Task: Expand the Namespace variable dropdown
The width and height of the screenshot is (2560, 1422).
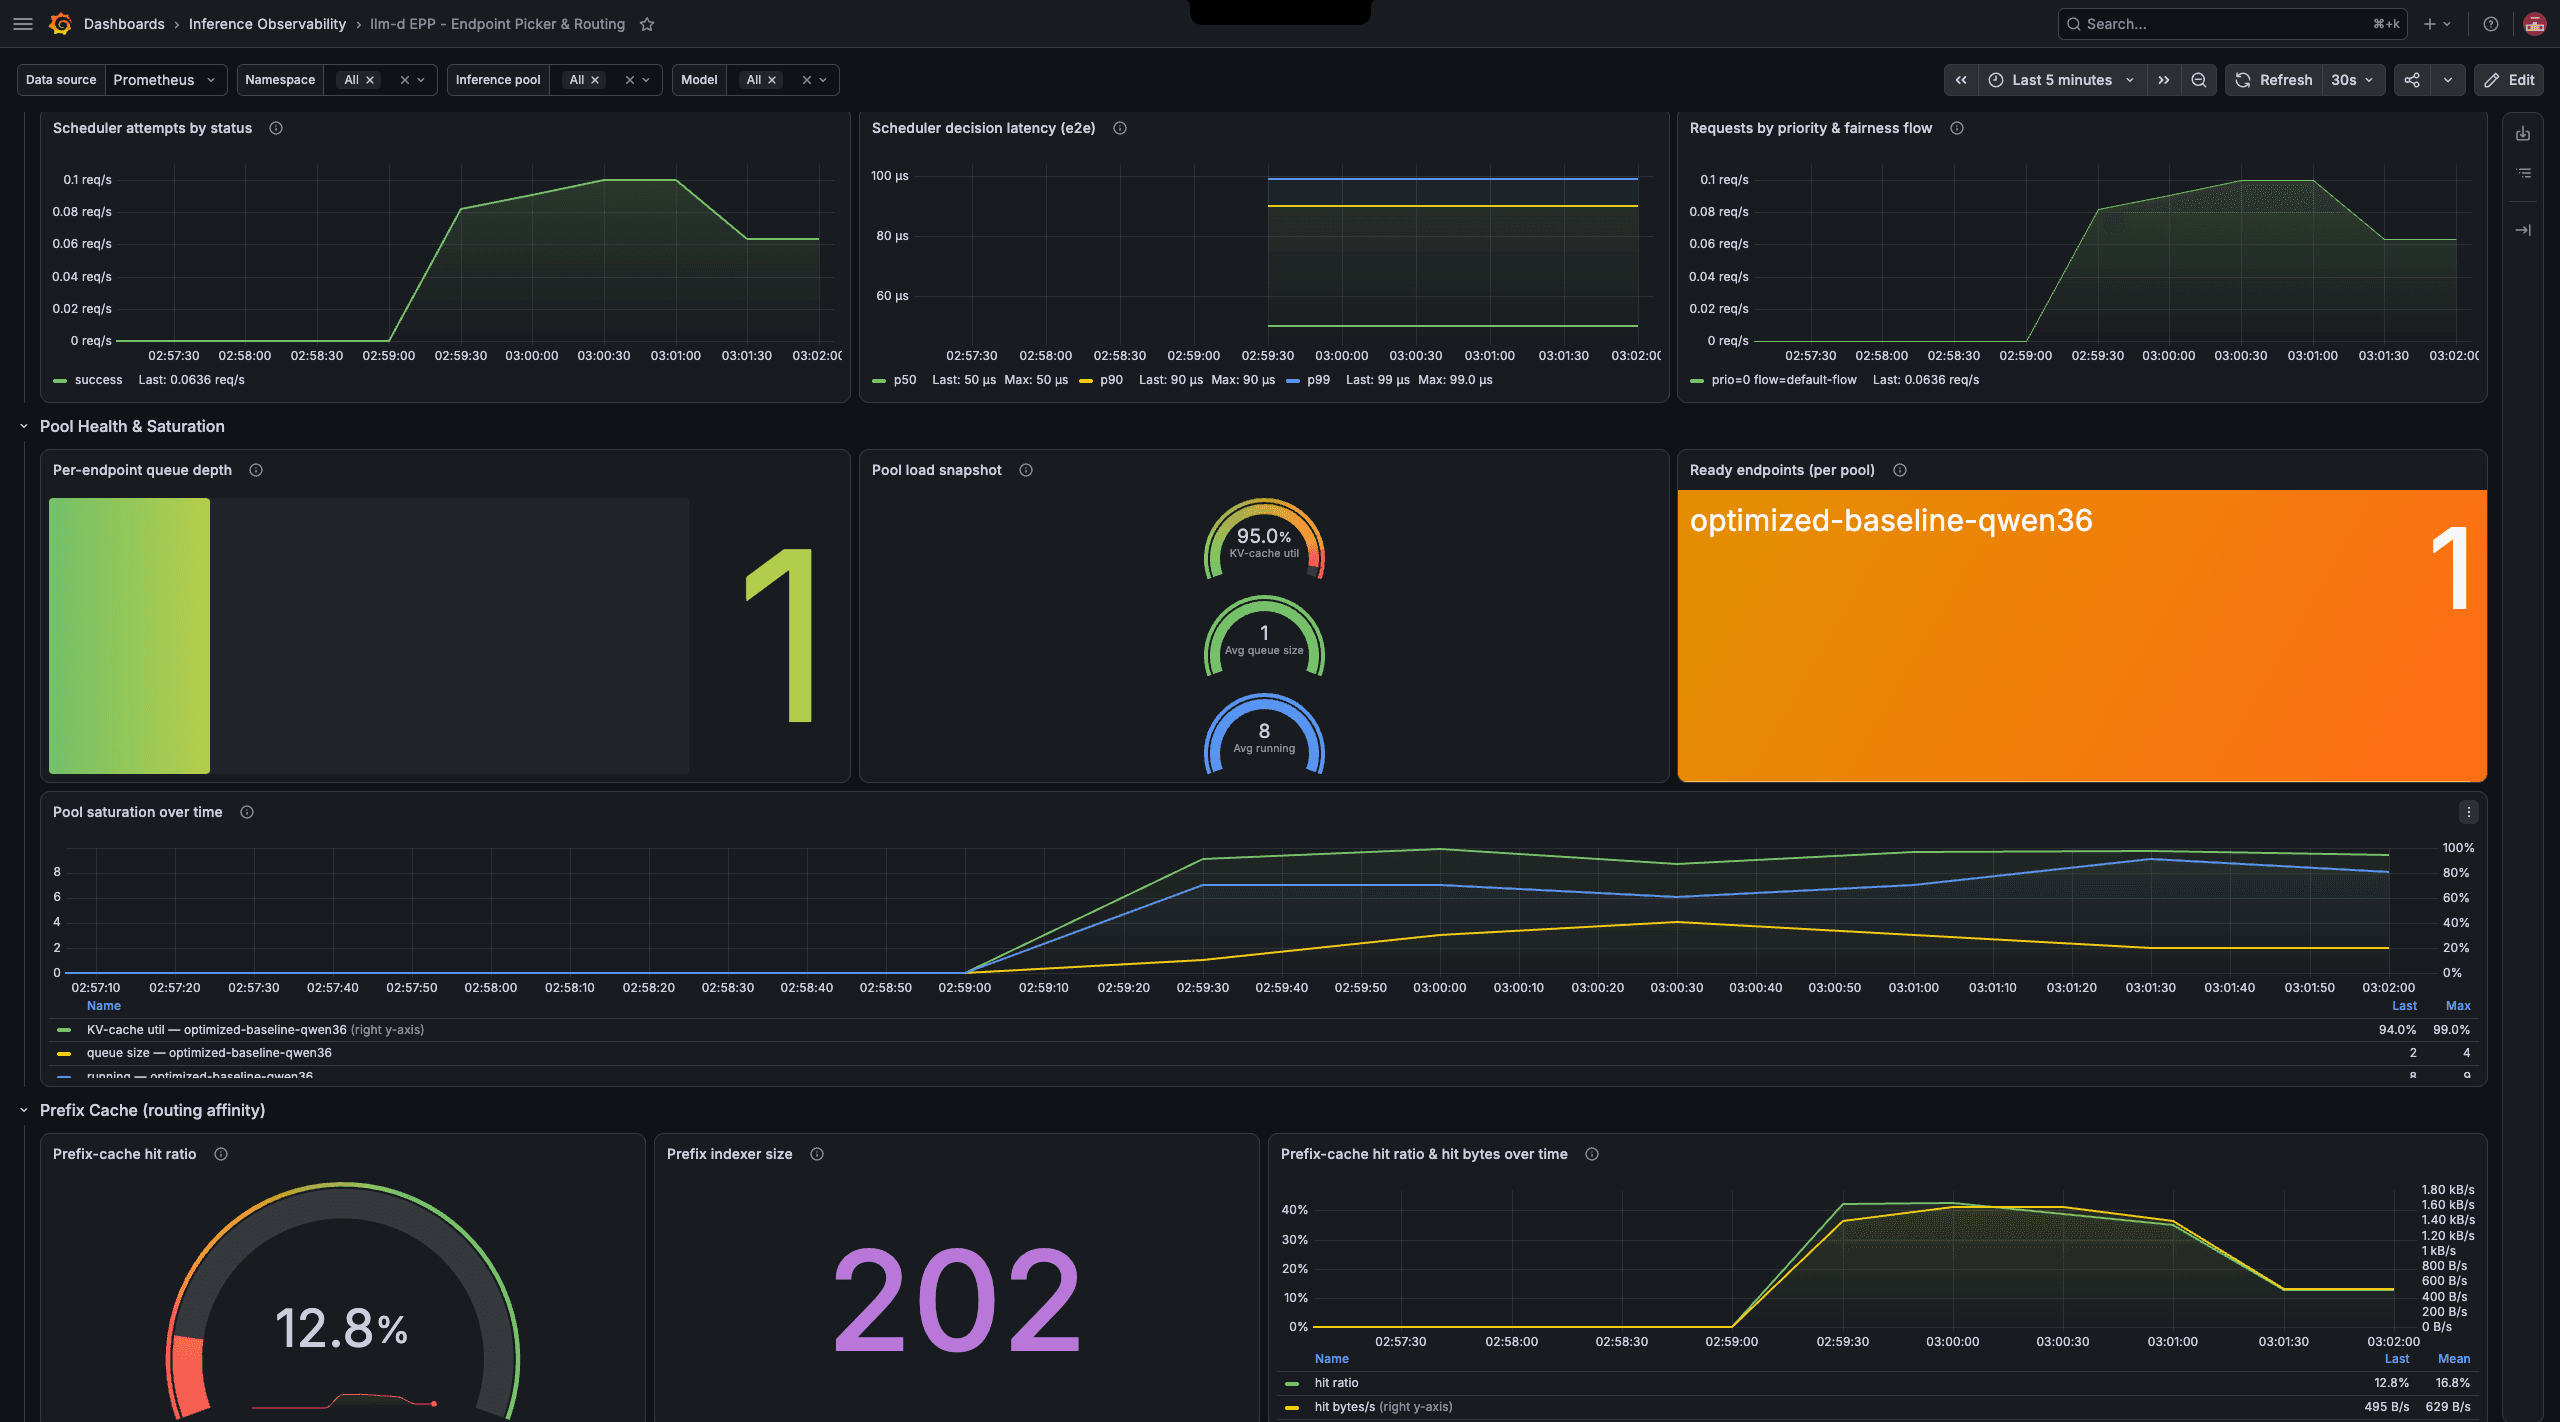Action: [421, 80]
